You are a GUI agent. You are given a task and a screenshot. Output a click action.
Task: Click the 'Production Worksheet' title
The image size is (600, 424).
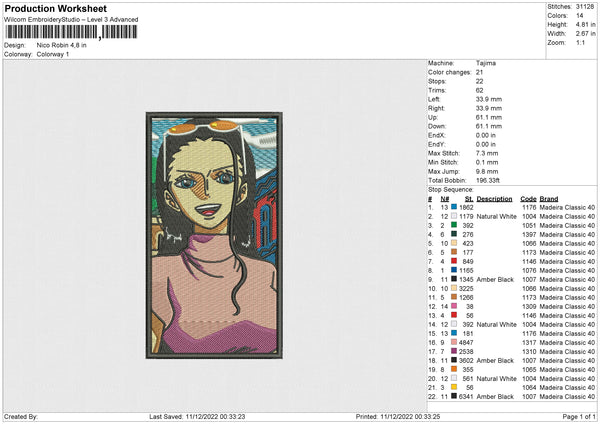click(x=55, y=8)
